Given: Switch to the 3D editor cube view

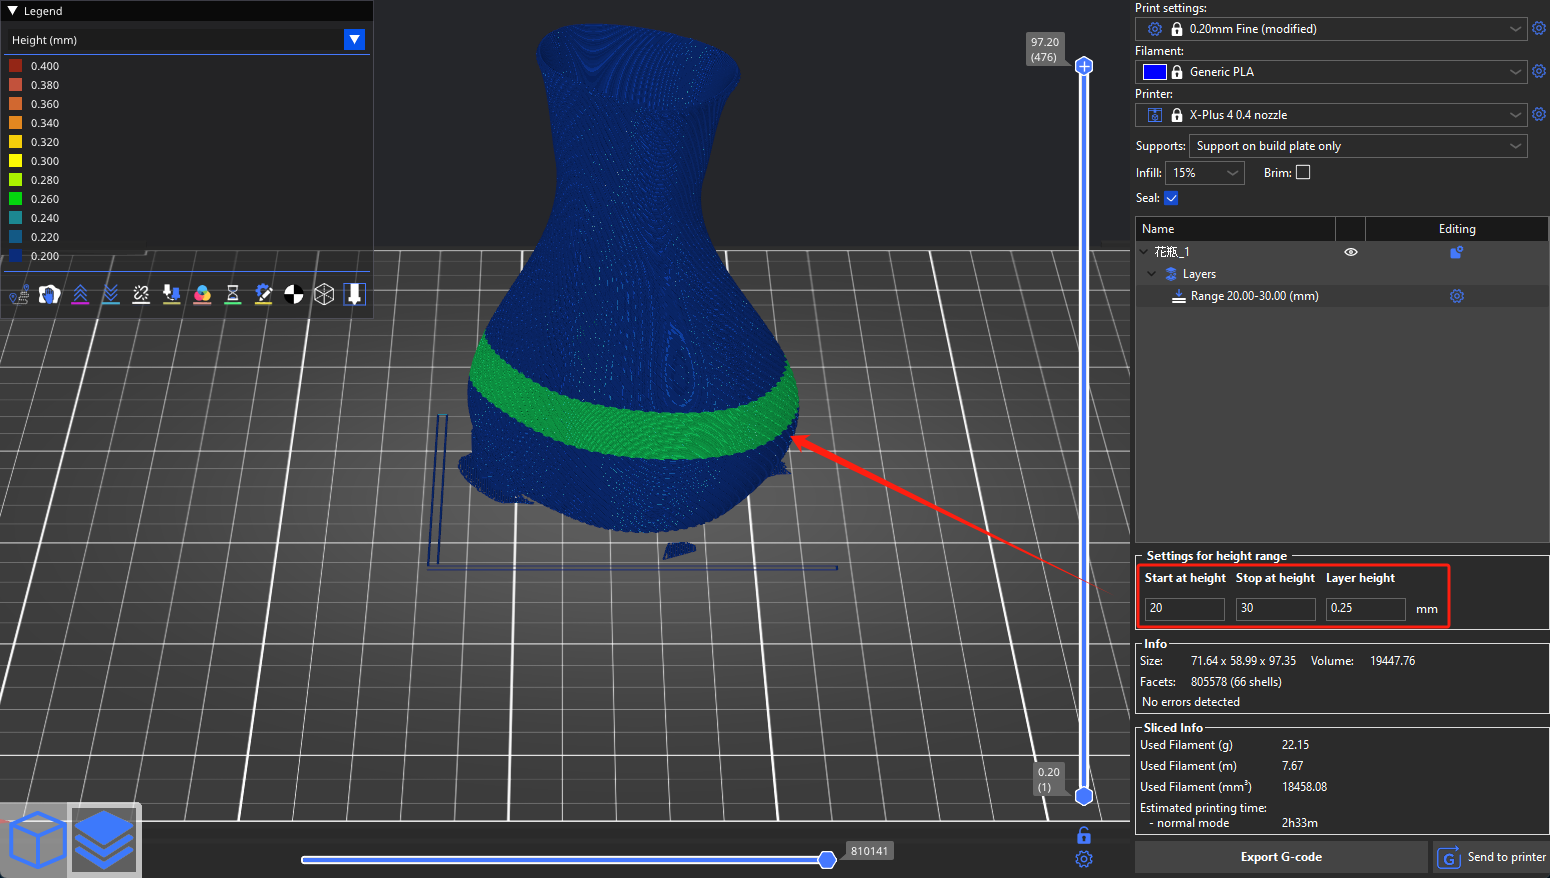Looking at the screenshot, I should (x=36, y=841).
